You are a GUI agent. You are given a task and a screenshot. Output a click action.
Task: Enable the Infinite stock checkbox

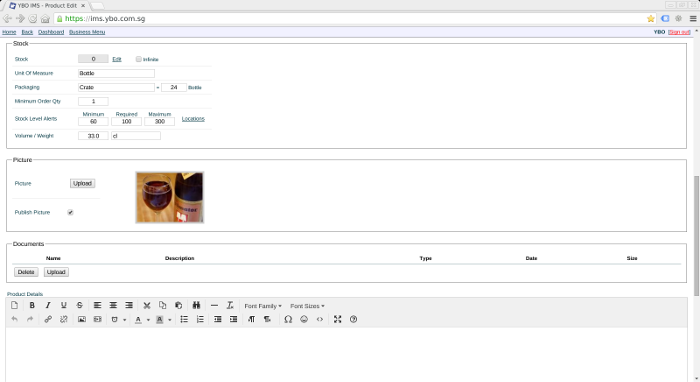point(139,59)
